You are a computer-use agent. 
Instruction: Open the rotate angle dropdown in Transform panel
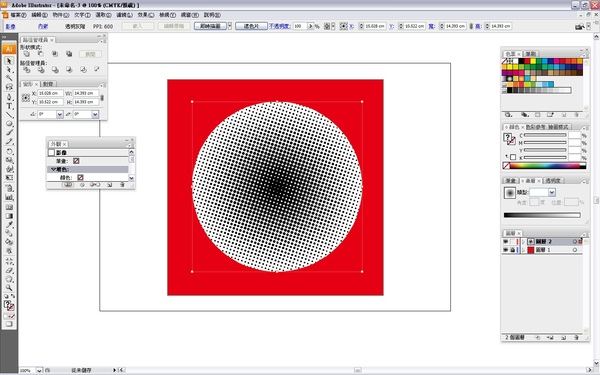(x=60, y=114)
